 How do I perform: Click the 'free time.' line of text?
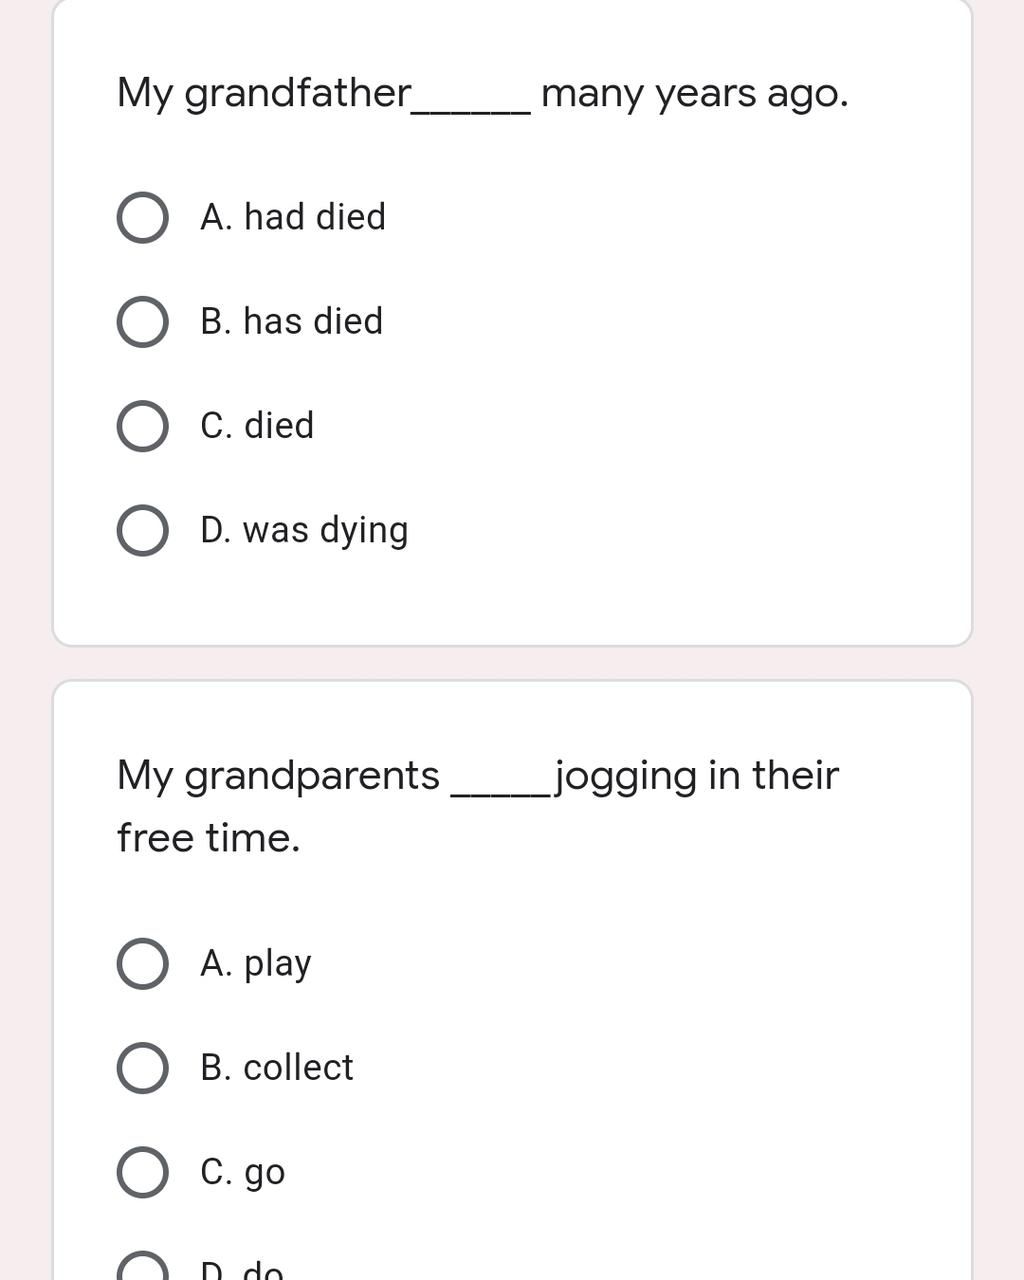(x=208, y=837)
